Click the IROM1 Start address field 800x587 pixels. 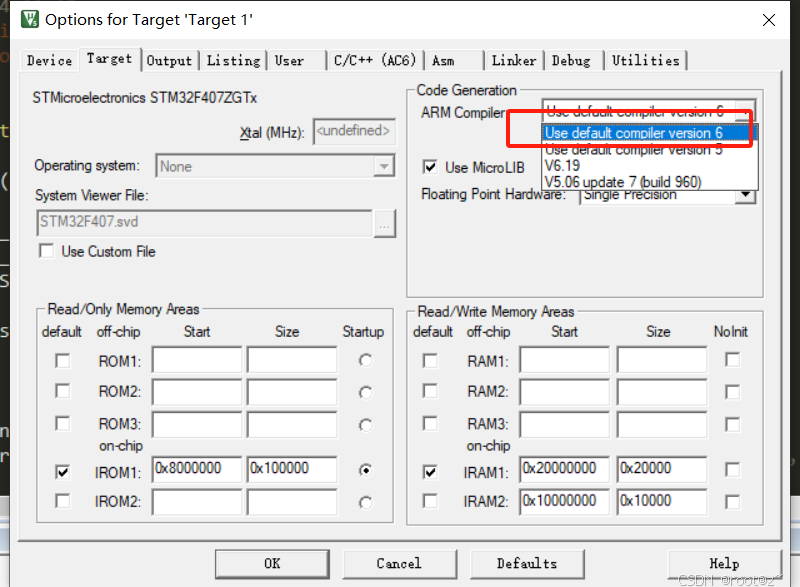coord(197,469)
